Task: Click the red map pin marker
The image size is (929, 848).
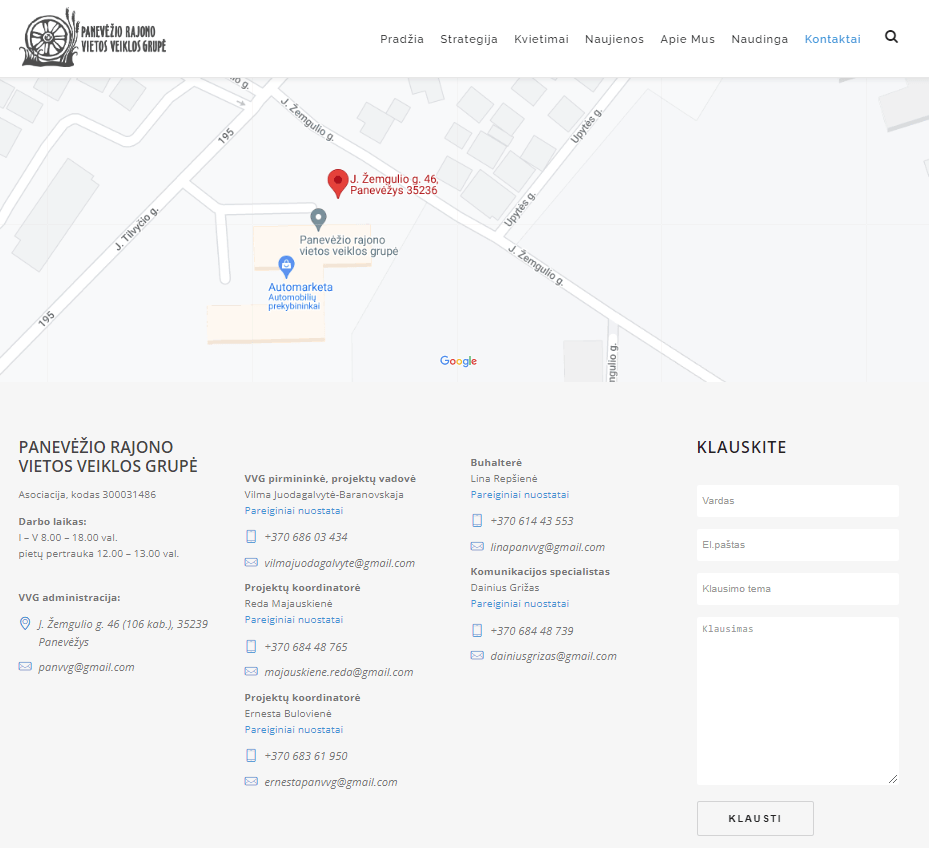Action: point(338,183)
